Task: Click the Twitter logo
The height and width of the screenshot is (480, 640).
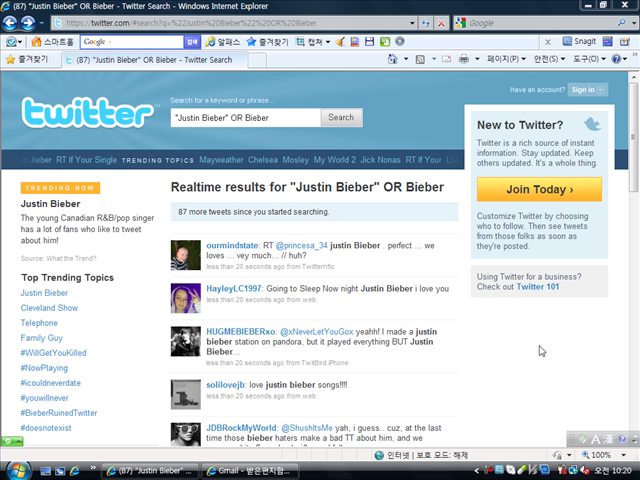Action: click(88, 113)
